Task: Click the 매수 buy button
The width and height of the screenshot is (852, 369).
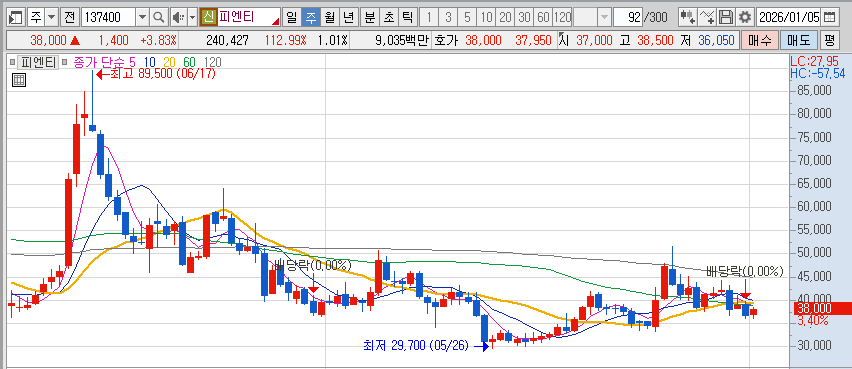Action: (760, 40)
